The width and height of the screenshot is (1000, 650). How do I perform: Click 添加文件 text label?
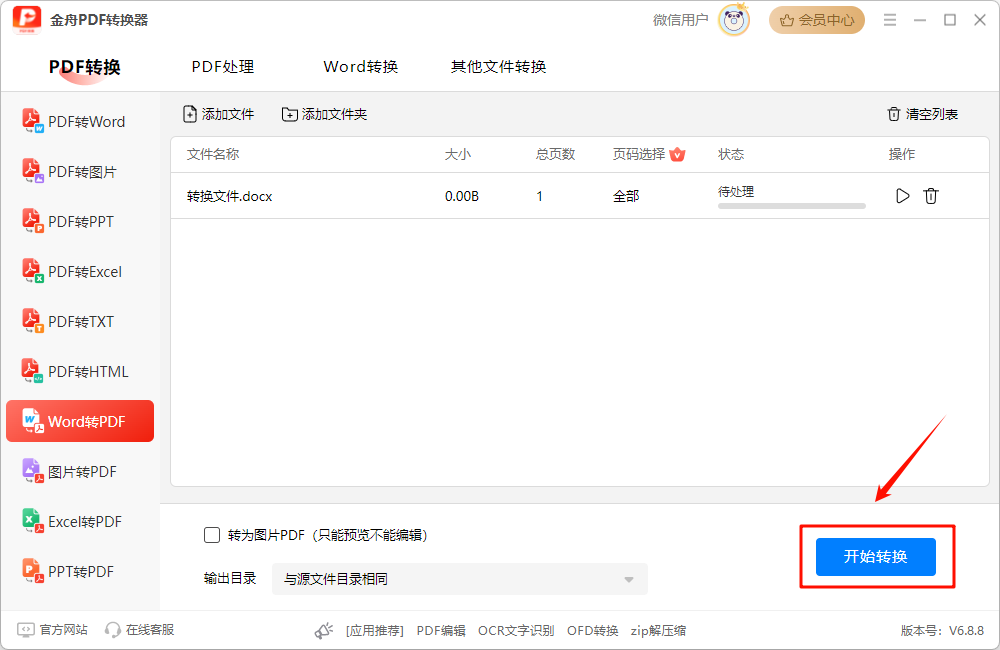point(228,114)
